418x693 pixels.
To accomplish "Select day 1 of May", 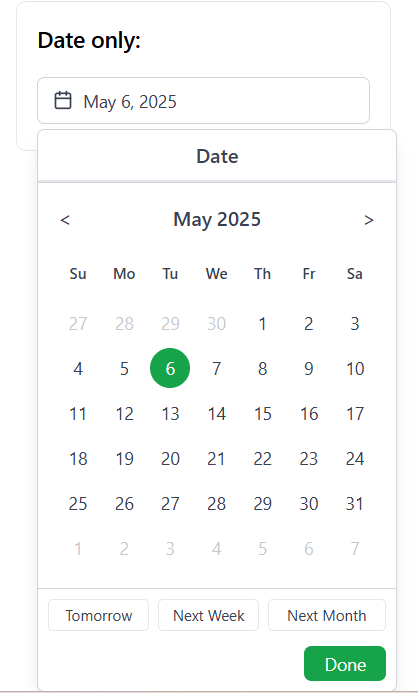I will click(262, 324).
